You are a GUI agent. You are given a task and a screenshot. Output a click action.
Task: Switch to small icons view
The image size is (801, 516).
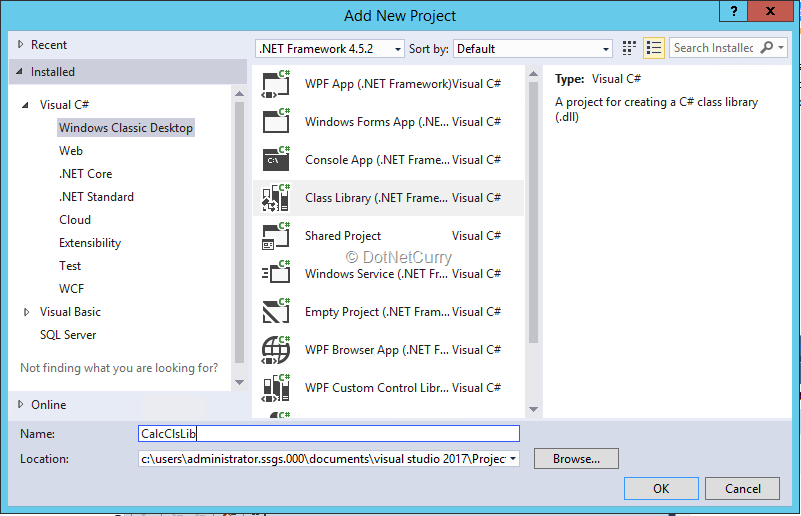629,48
